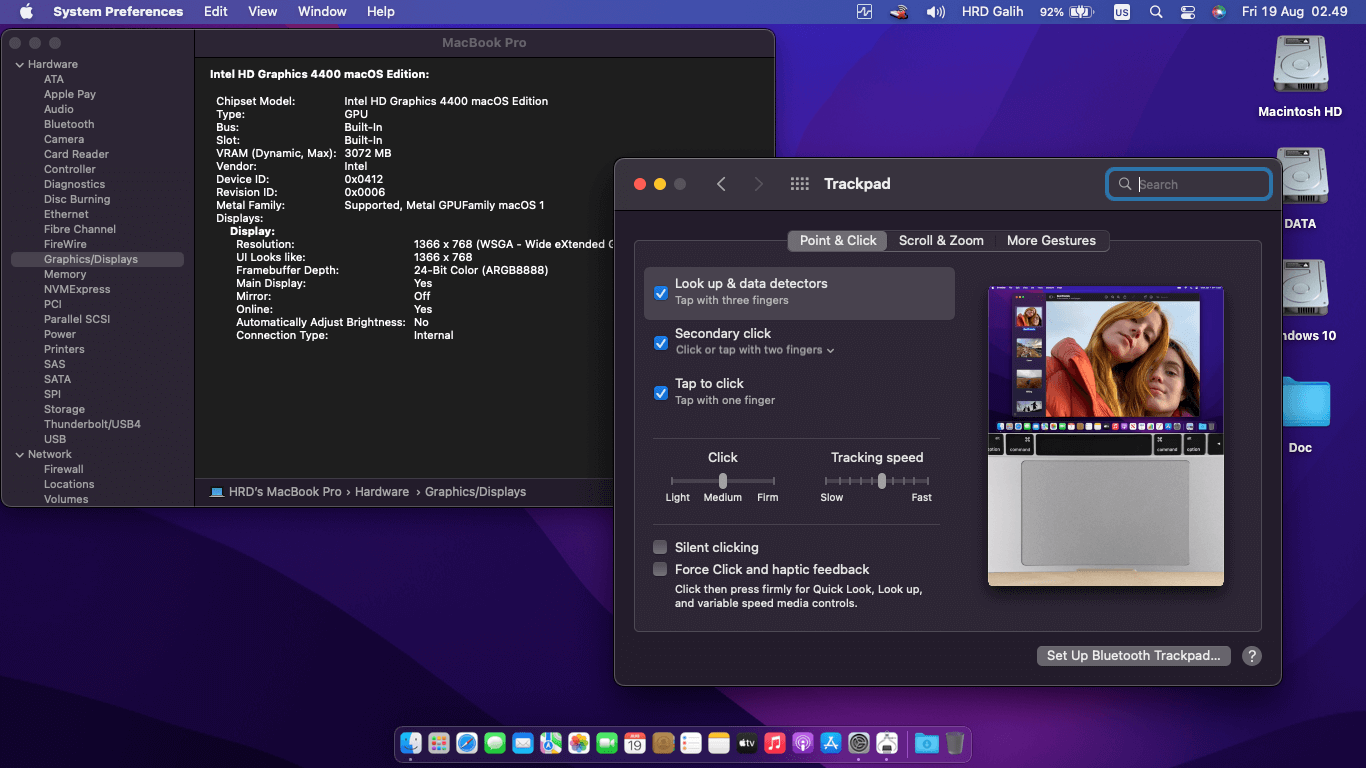This screenshot has height=768, width=1366.
Task: Toggle Secondary click checkbox
Action: [x=660, y=343]
